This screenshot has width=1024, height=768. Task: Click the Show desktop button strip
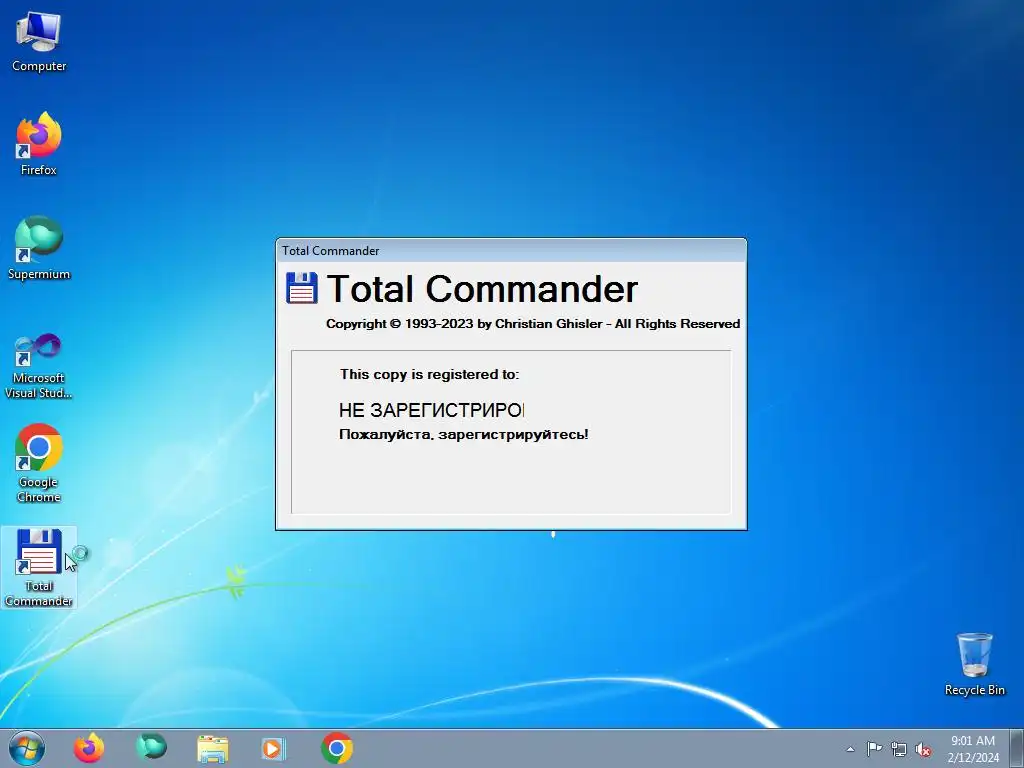tap(1017, 748)
